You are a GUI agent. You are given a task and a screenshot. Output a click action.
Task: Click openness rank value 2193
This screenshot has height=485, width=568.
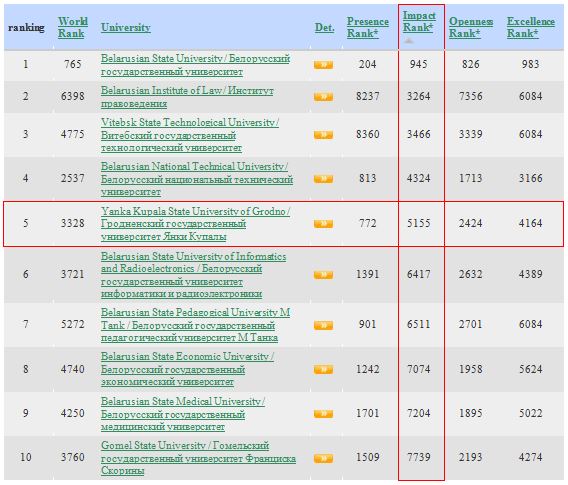471,457
